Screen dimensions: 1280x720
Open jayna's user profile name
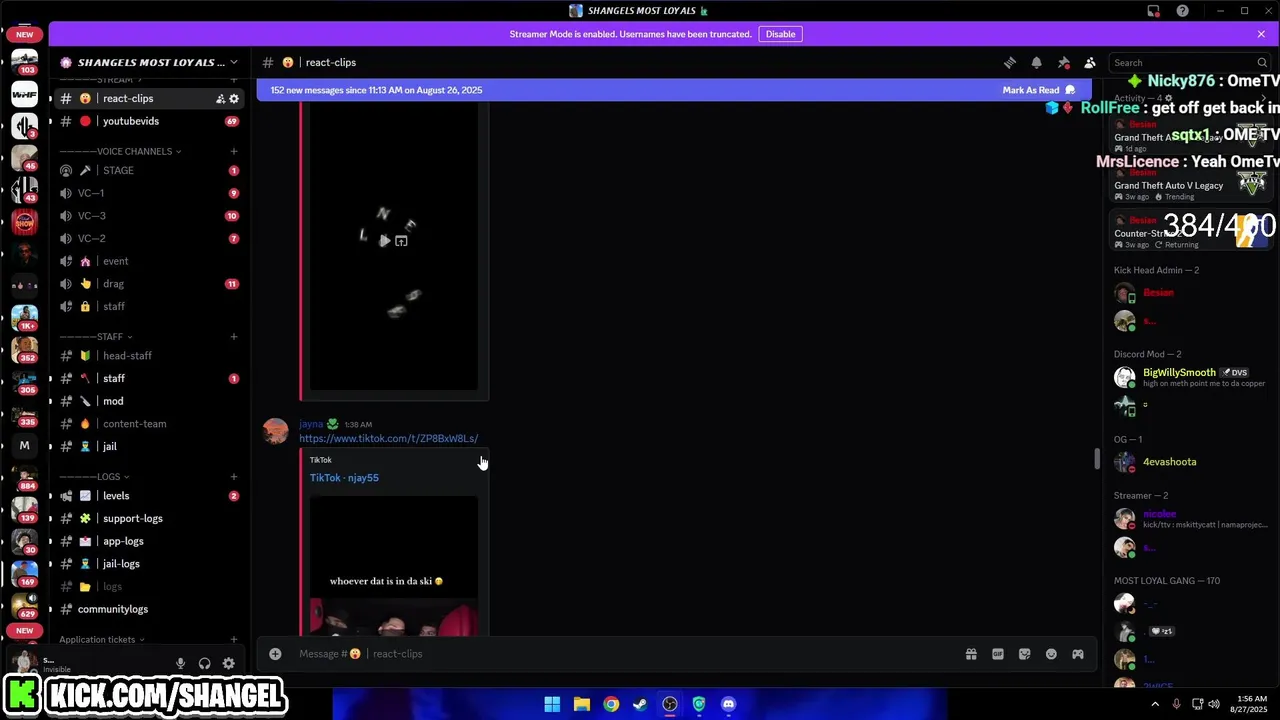pyautogui.click(x=311, y=424)
